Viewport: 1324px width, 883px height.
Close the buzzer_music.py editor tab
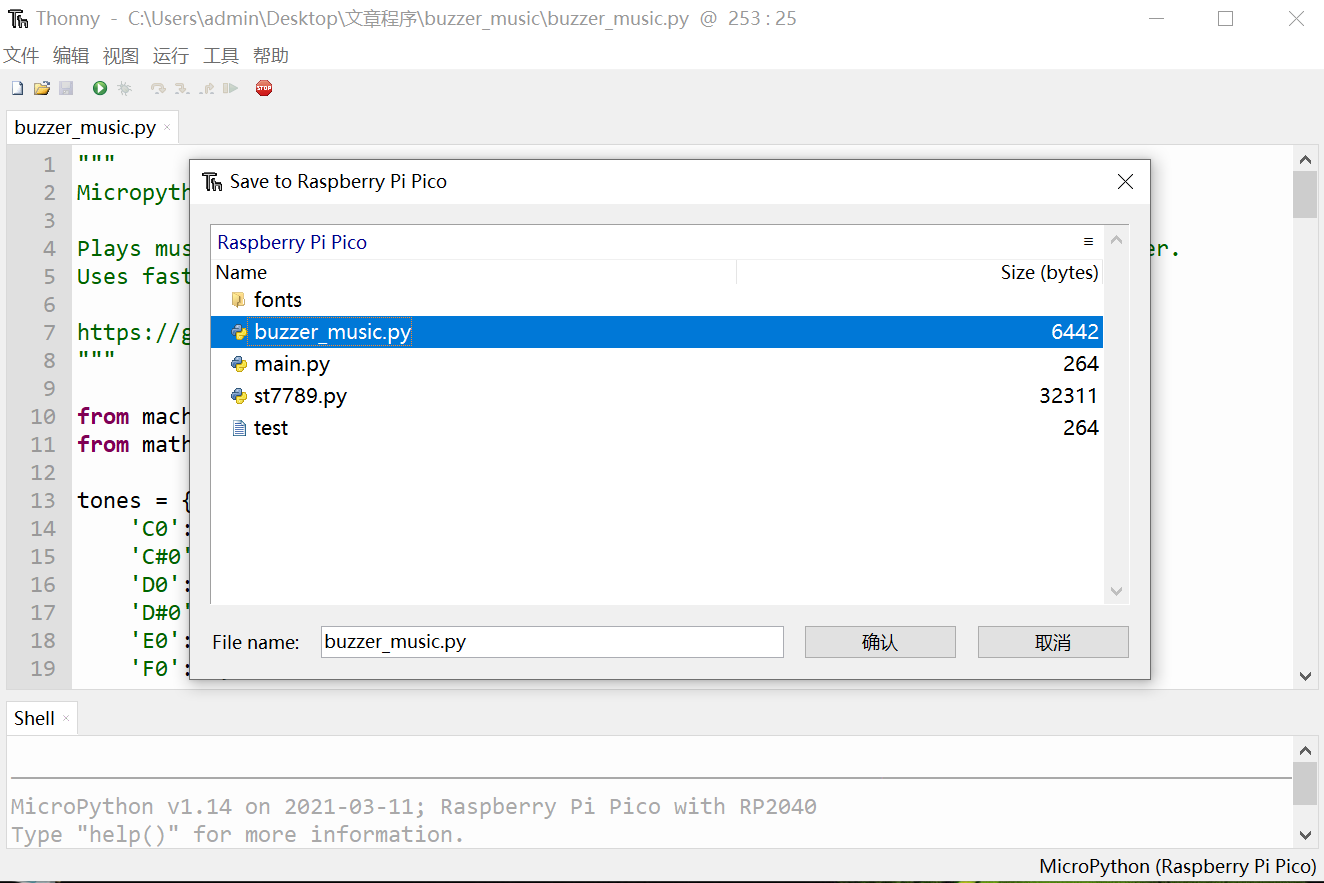click(x=167, y=128)
